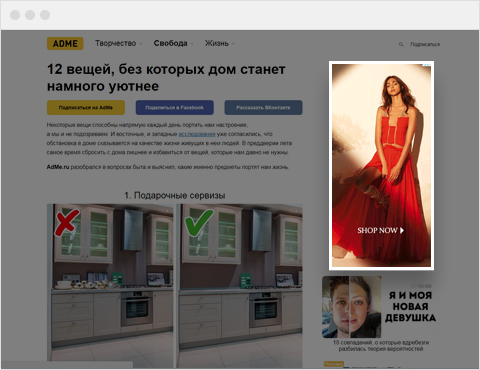Screen dimensions: 480x370
Task: Click the article headline 12 вещей
Action: click(x=166, y=78)
